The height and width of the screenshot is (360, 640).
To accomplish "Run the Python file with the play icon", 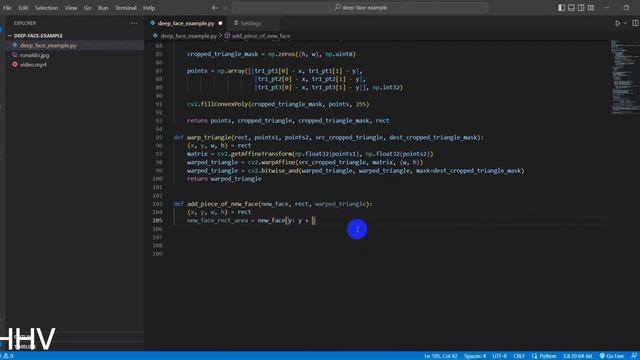I will (618, 23).
